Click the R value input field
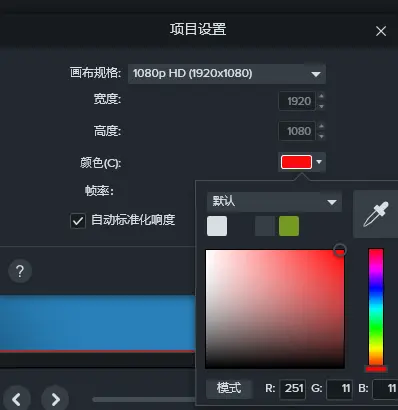The width and height of the screenshot is (398, 410). [x=293, y=389]
